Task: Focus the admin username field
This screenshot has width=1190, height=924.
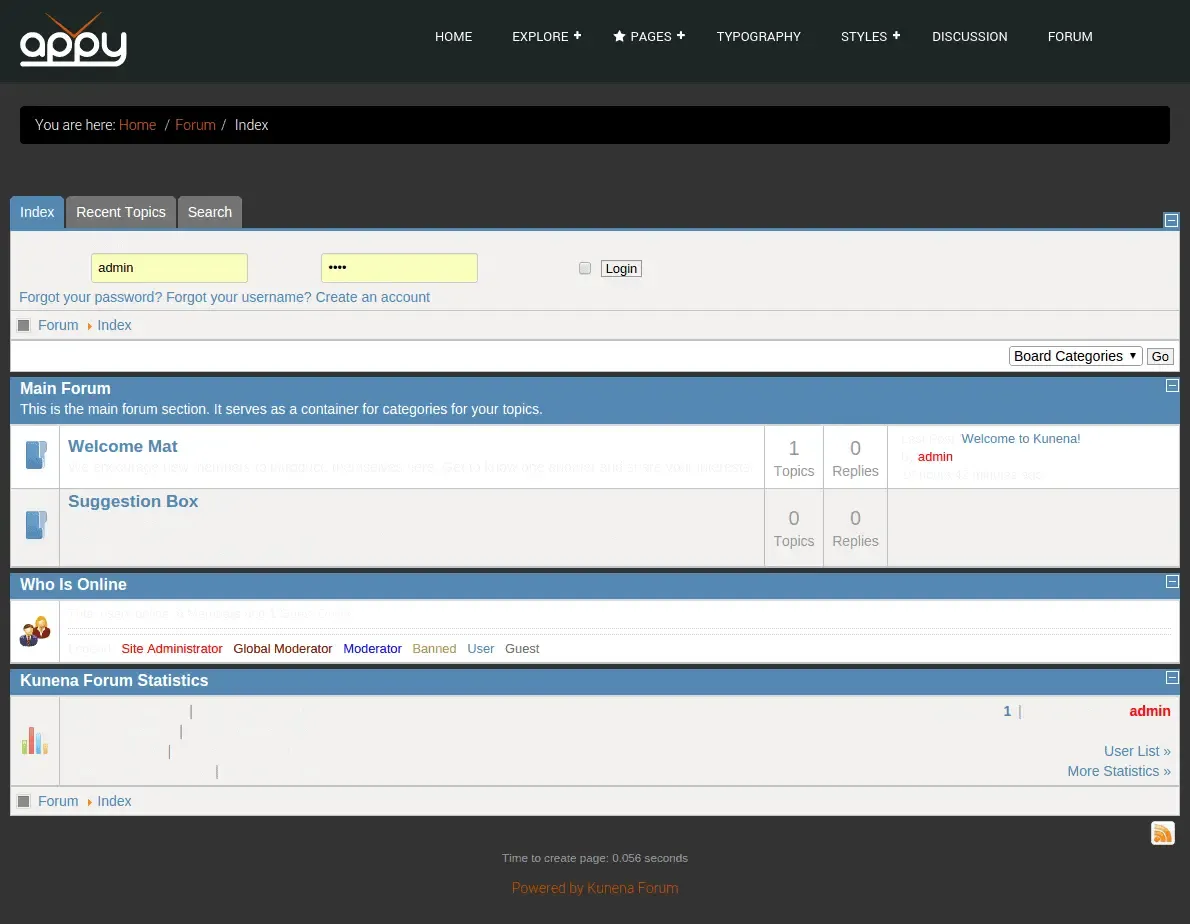Action: [169, 268]
